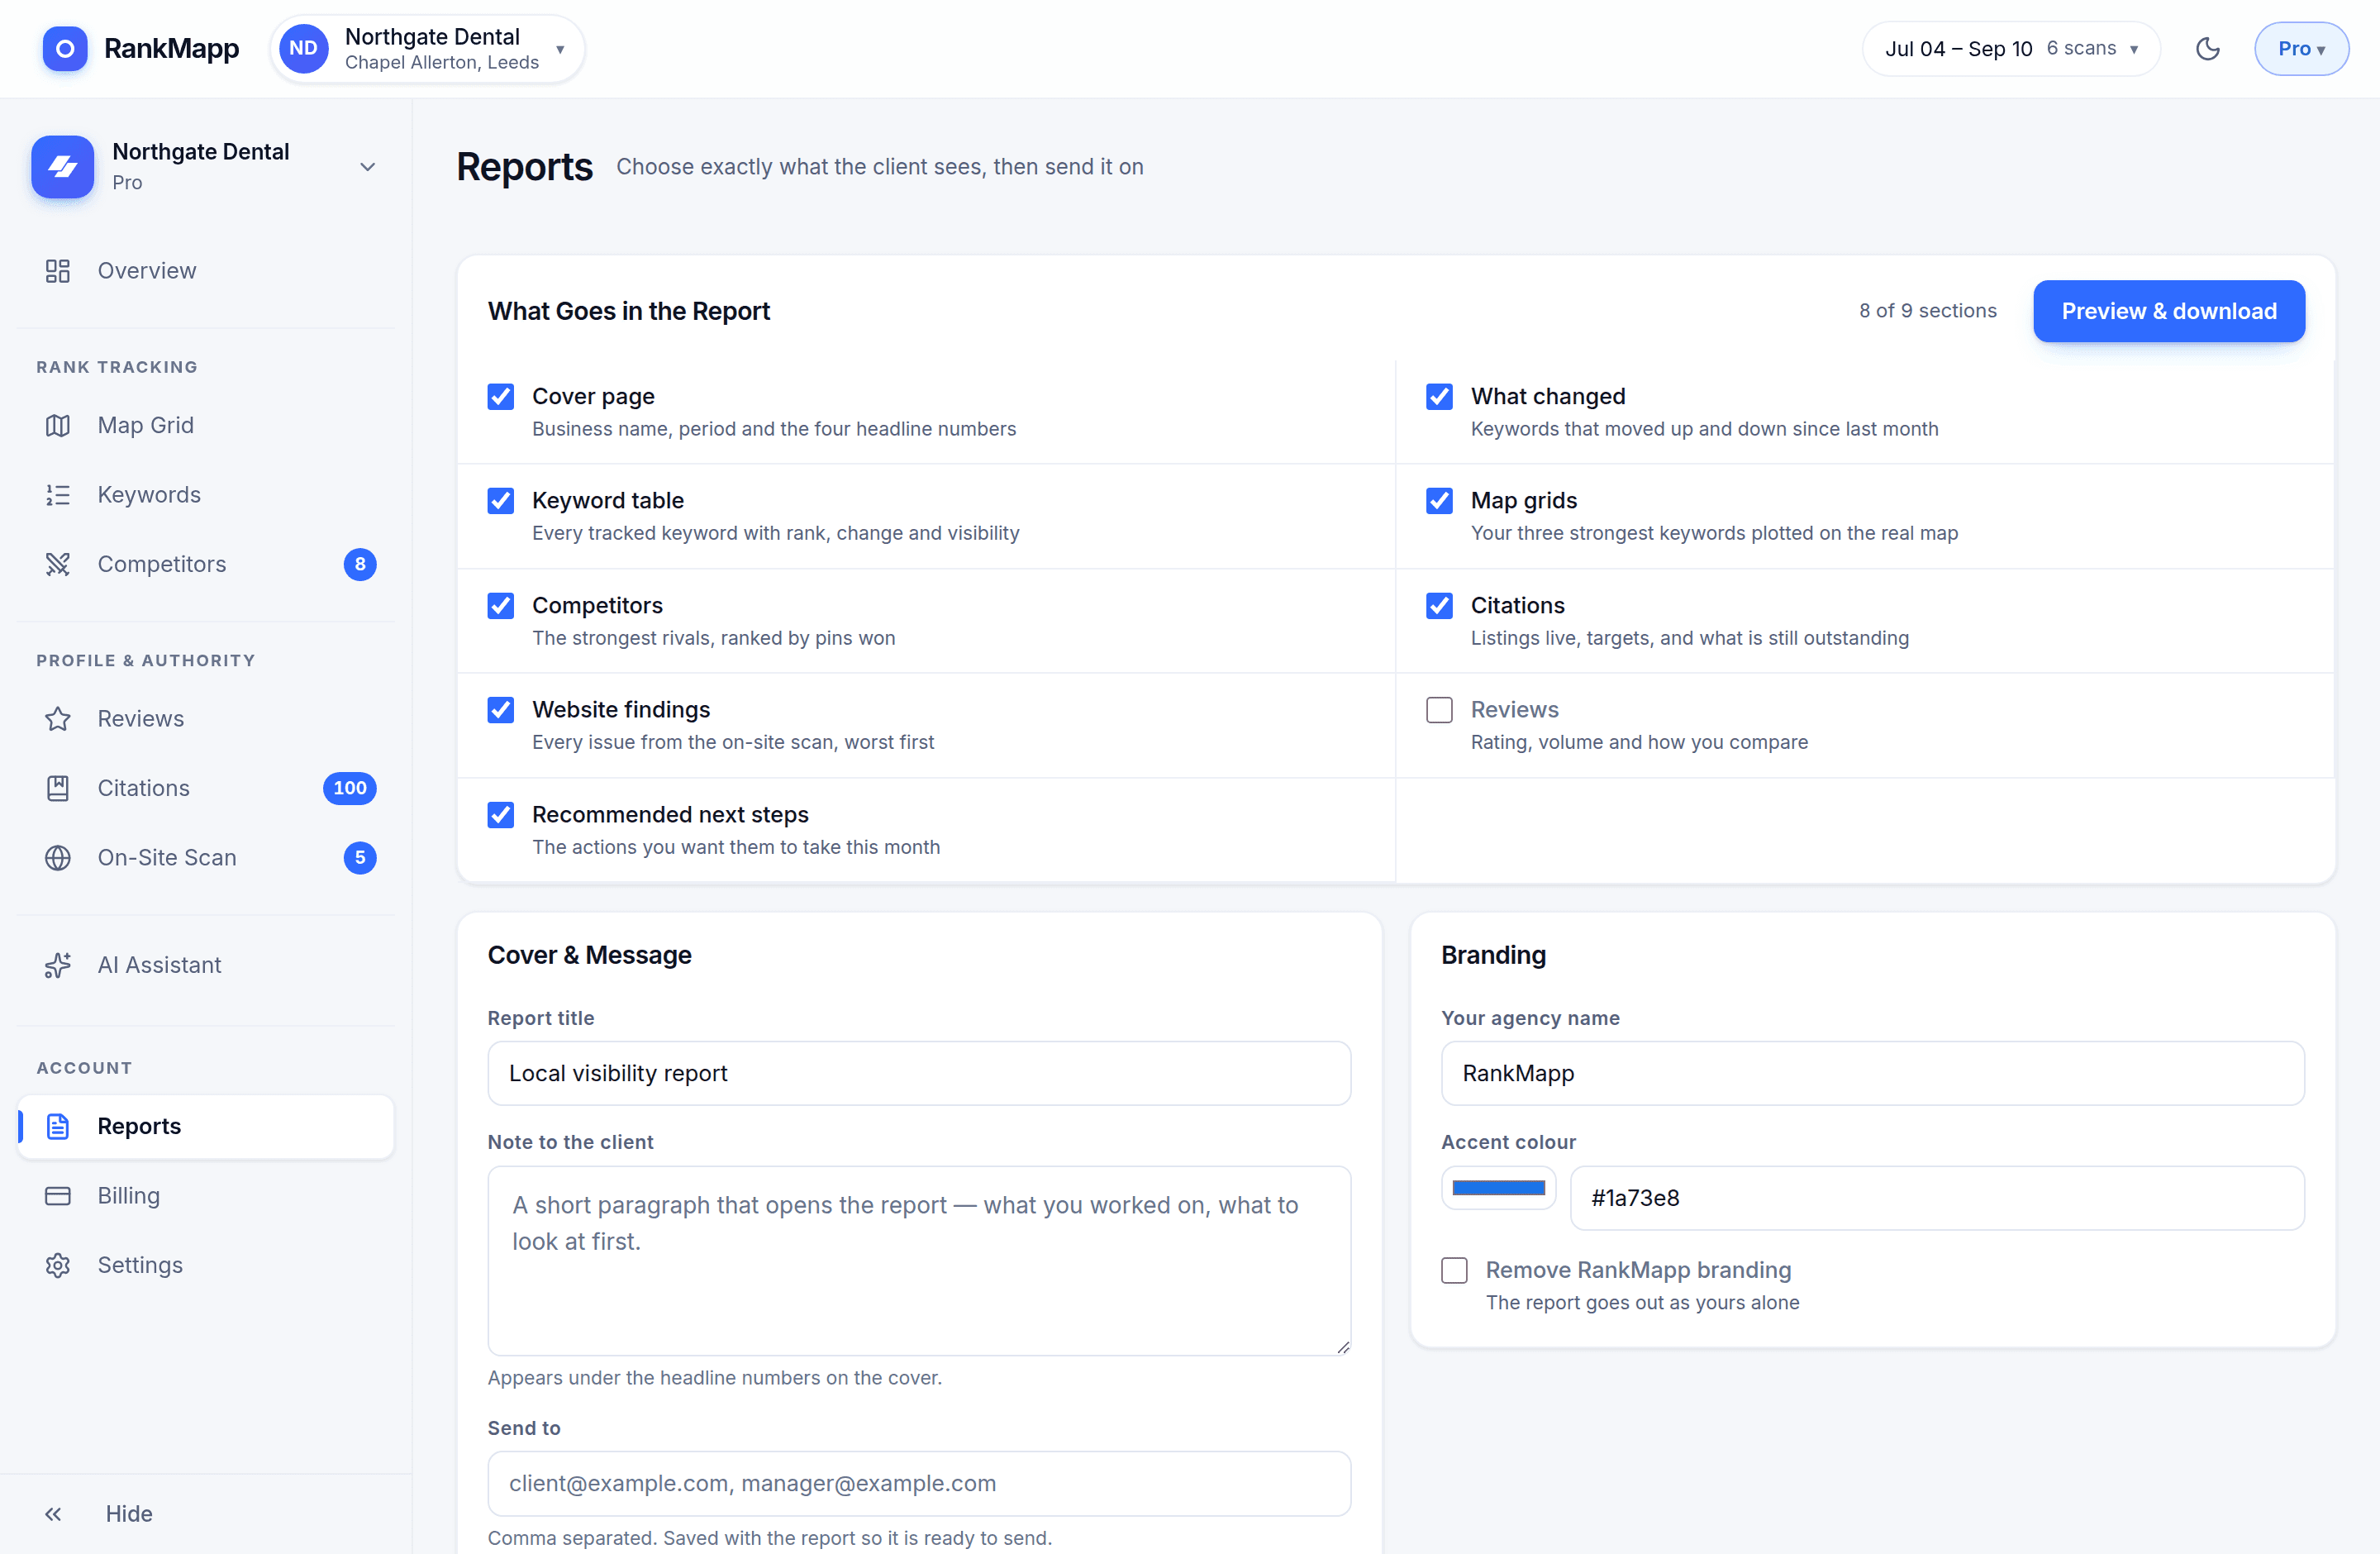Click the Keywords list icon
Screen dimensions: 2380x1554
click(58, 495)
